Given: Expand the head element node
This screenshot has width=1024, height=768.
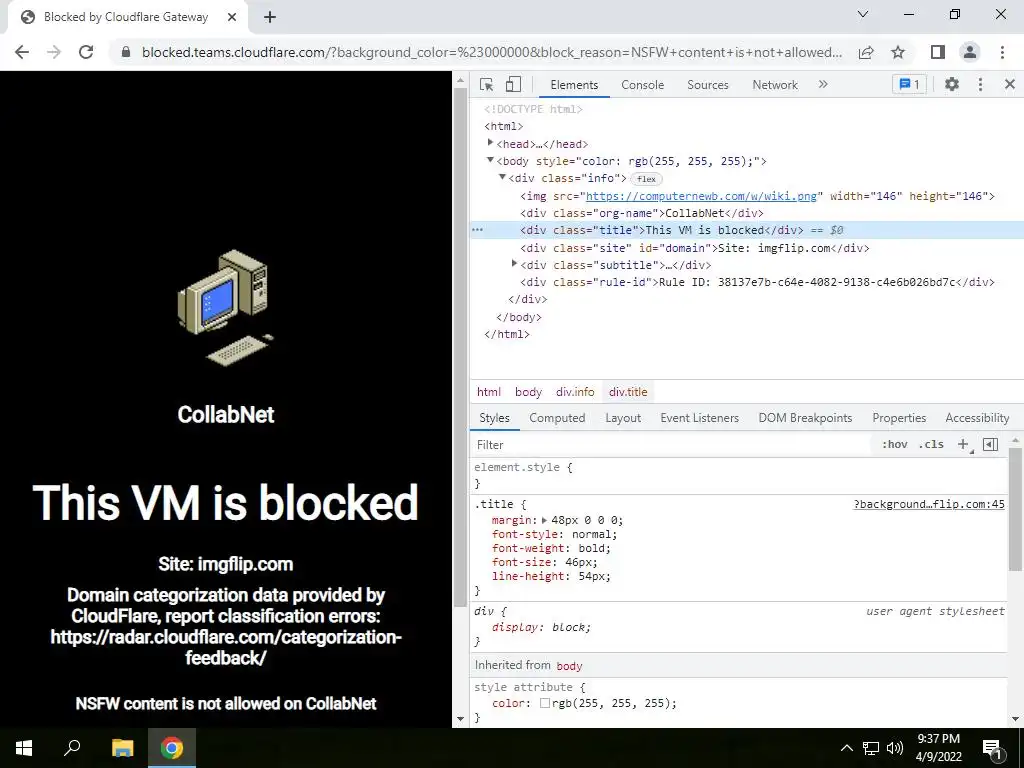Looking at the screenshot, I should pos(490,142).
